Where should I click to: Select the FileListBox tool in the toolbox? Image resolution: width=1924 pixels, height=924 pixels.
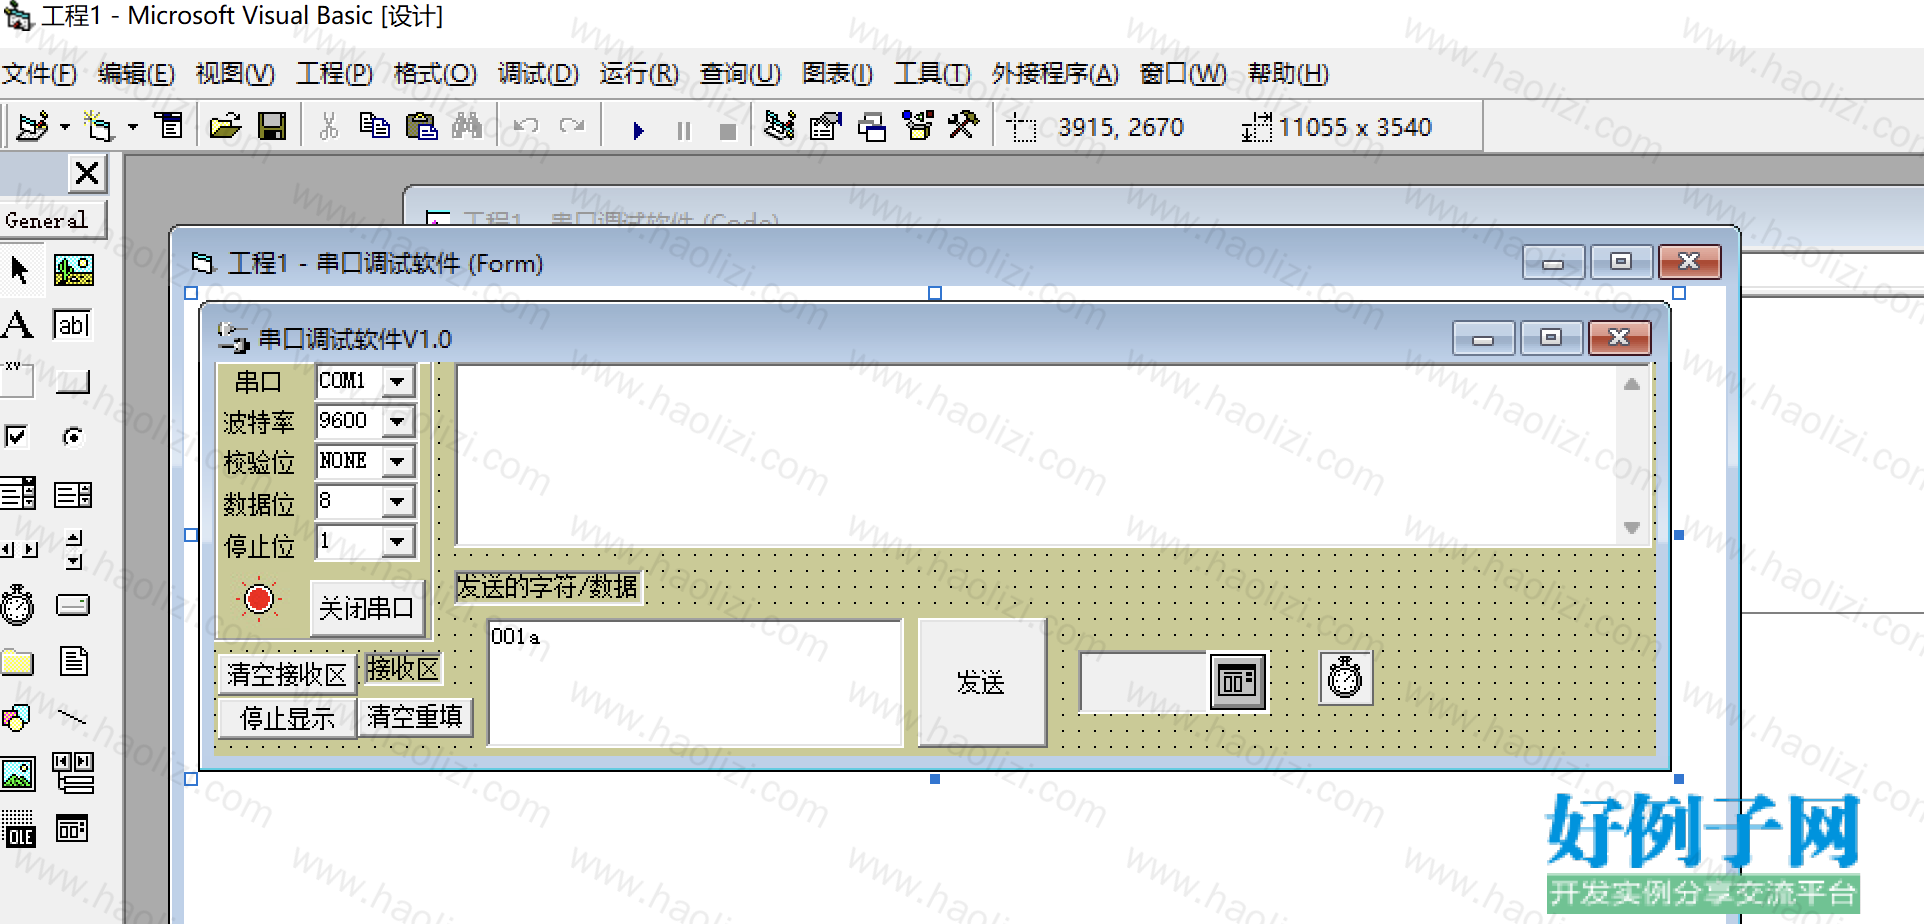(74, 661)
